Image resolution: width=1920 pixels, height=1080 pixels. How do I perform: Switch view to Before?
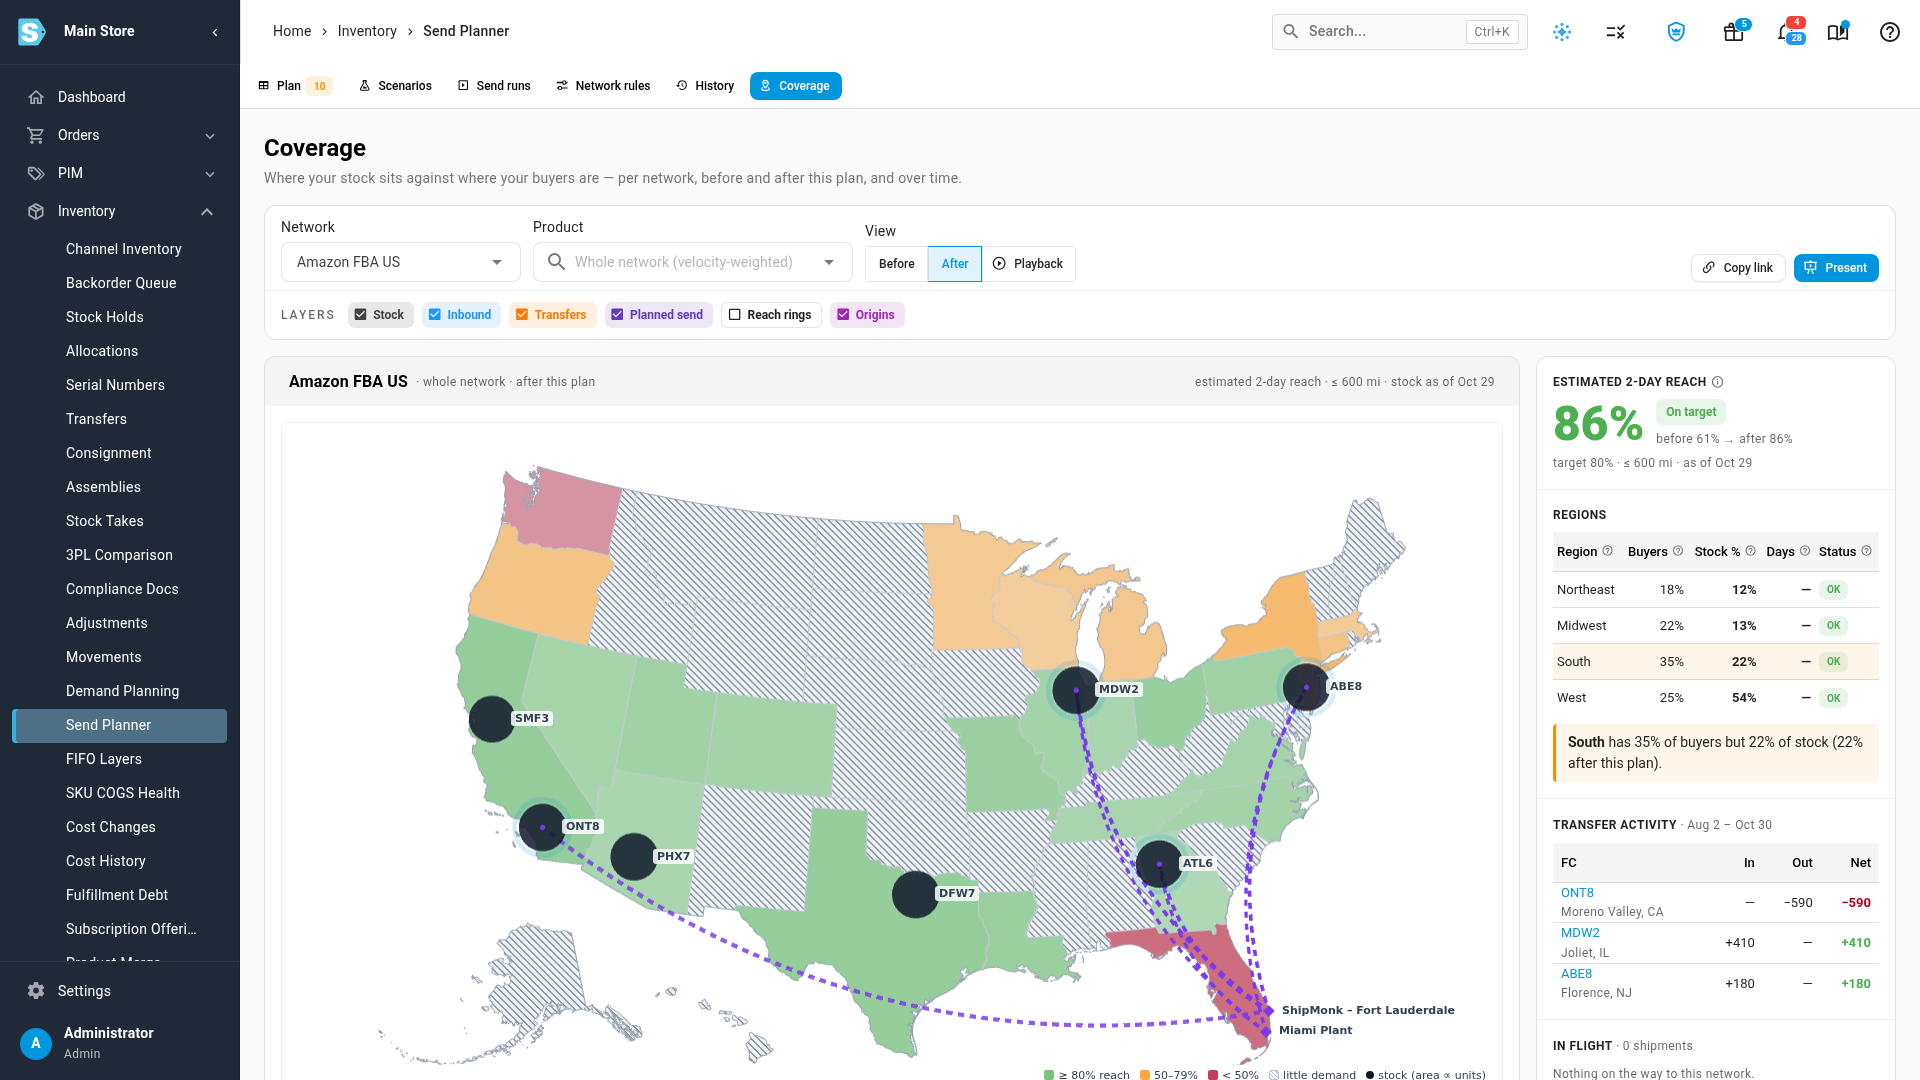click(x=896, y=264)
